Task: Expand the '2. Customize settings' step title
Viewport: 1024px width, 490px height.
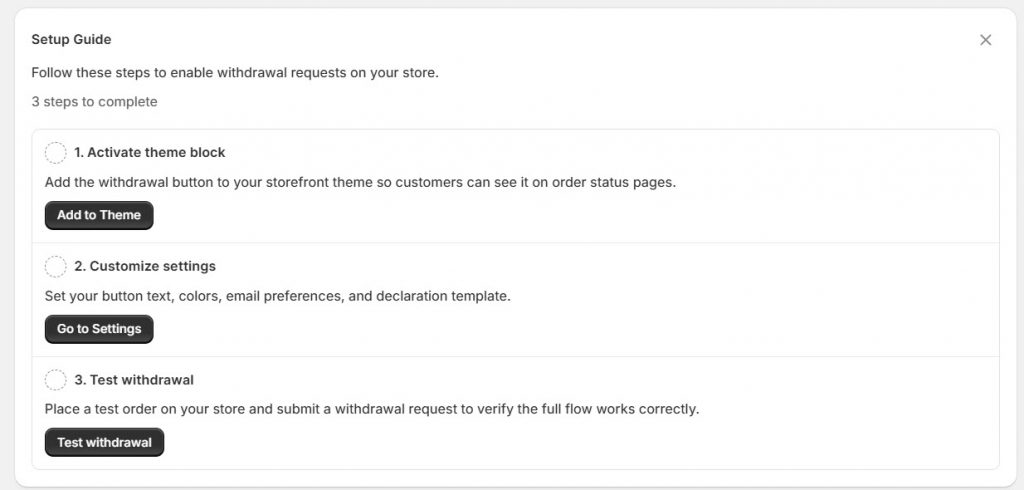Action: 144,267
